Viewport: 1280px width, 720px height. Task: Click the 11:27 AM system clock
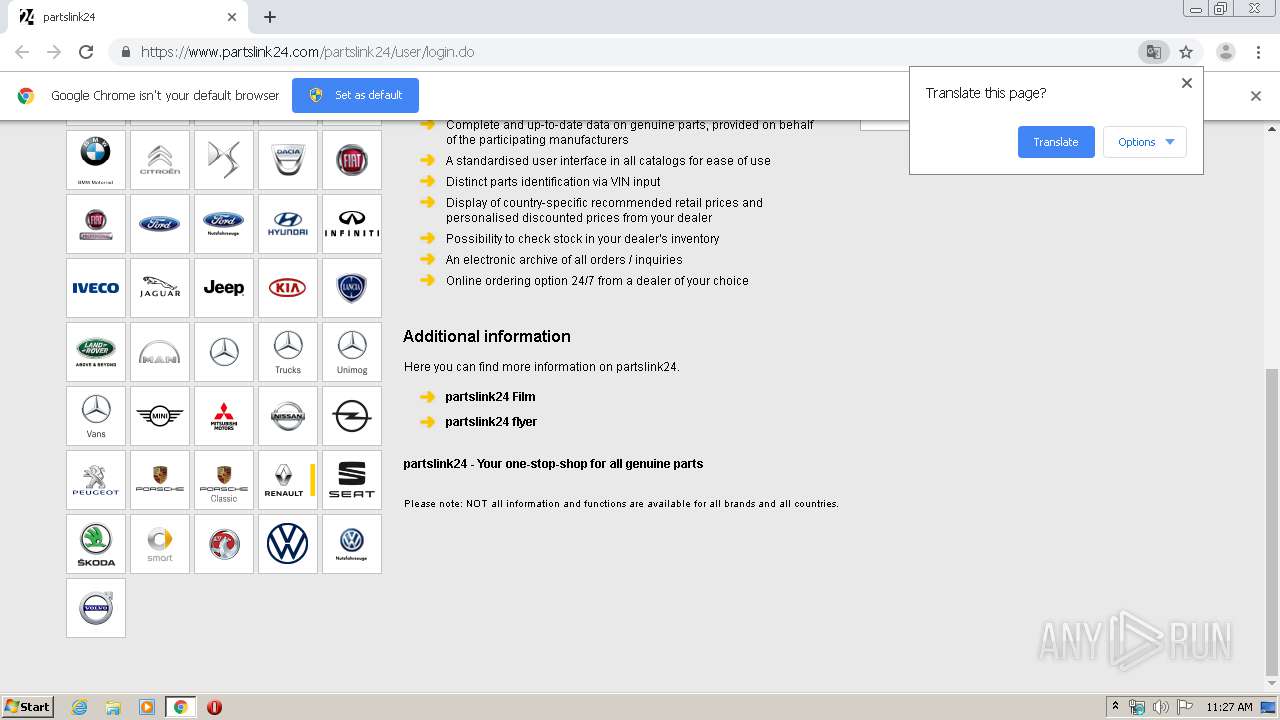pos(1229,707)
